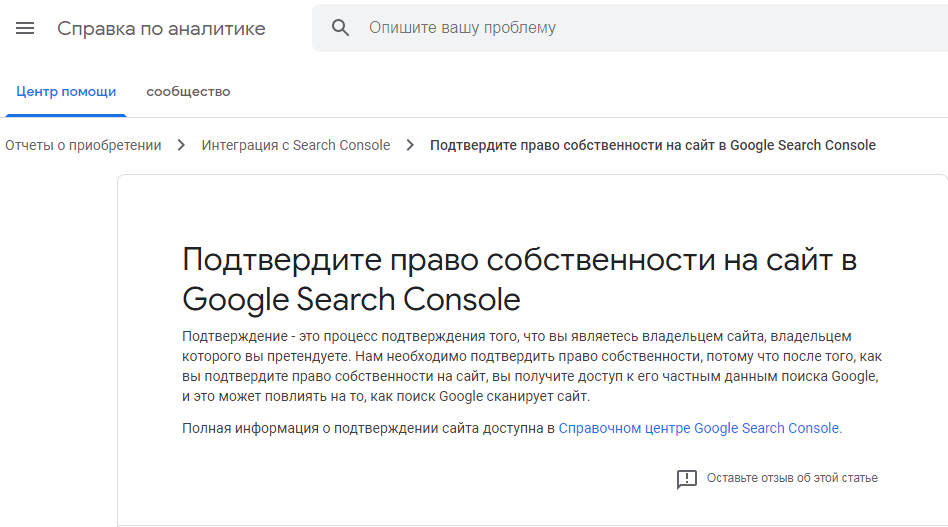Open the hamburger main menu
The height and width of the screenshot is (527, 948).
click(x=25, y=28)
